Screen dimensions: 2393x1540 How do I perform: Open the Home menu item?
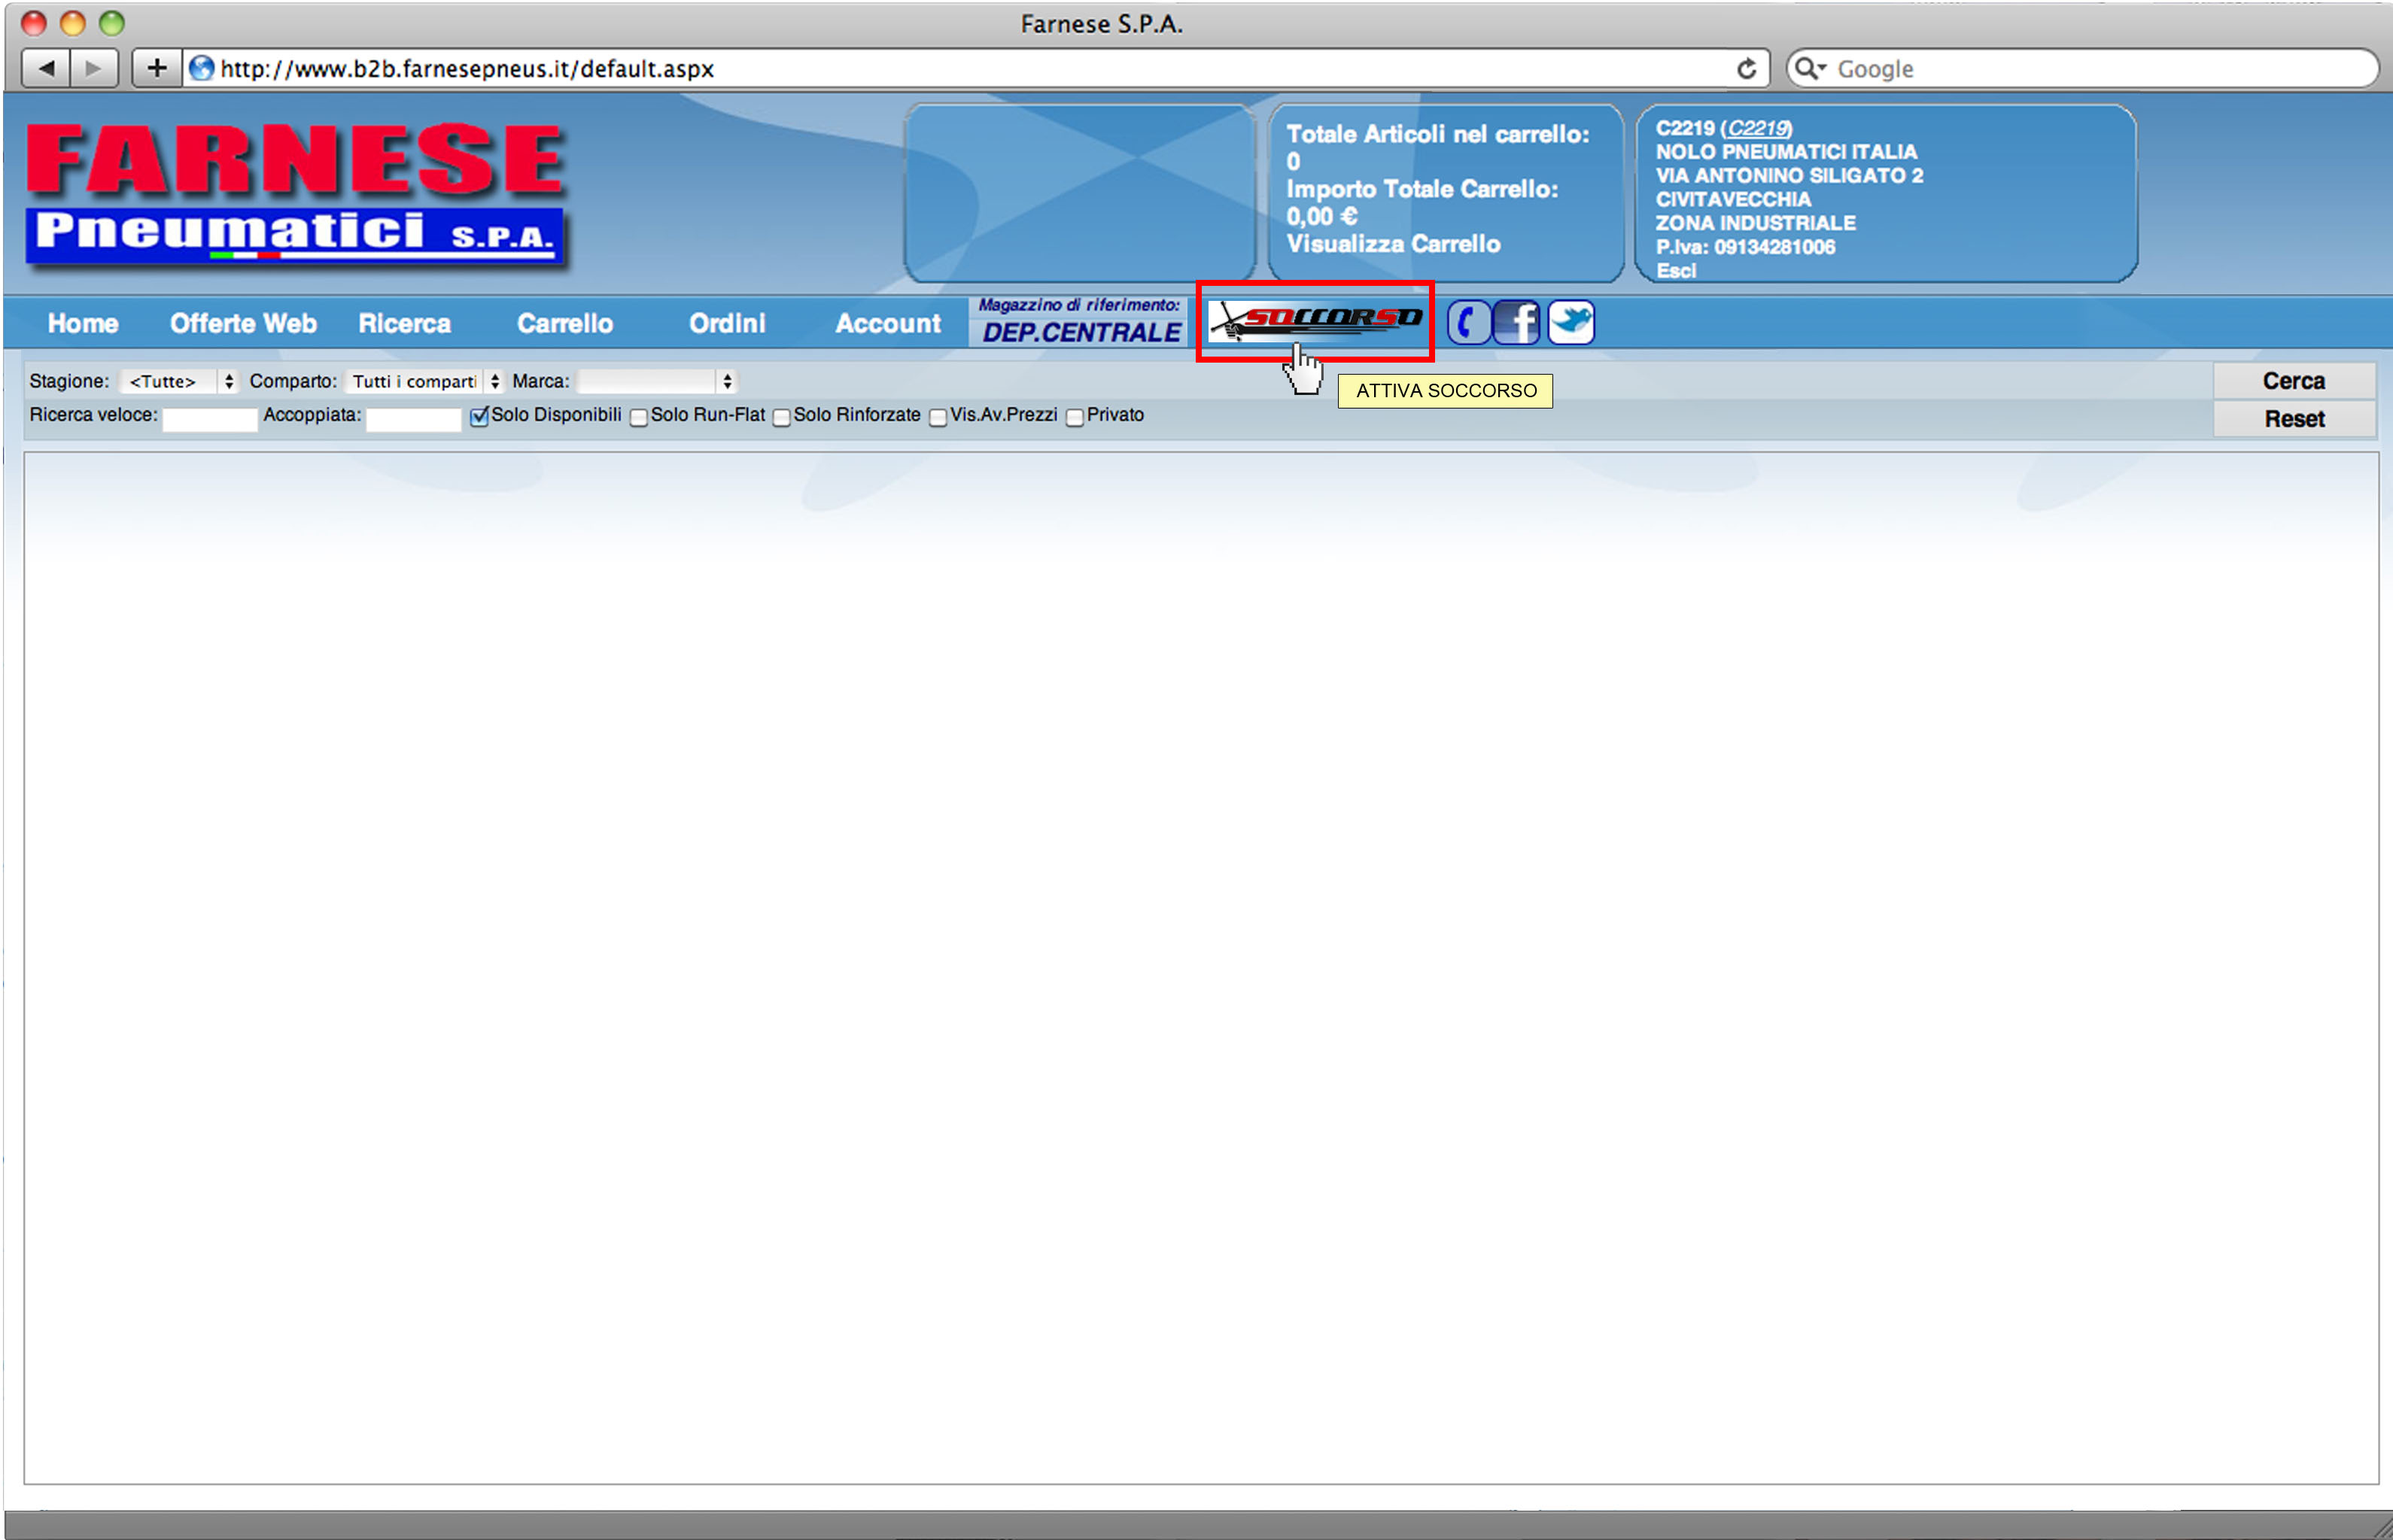(x=83, y=323)
